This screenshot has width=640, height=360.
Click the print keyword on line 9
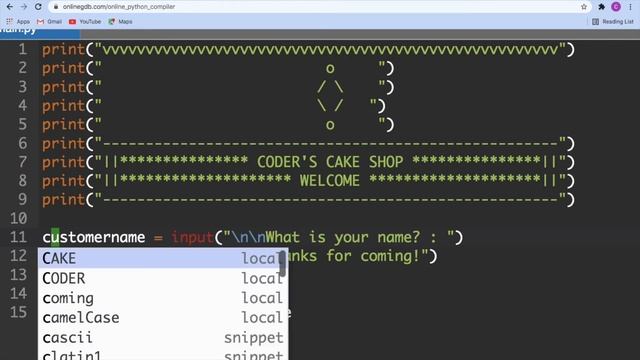64,200
